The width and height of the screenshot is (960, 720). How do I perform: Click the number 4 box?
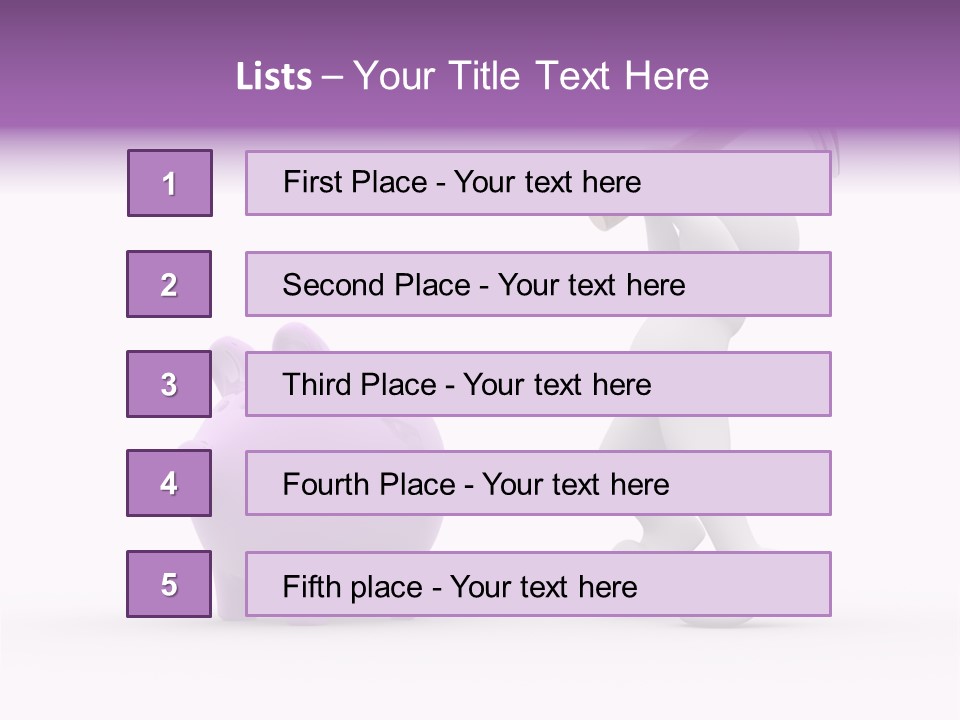(169, 483)
